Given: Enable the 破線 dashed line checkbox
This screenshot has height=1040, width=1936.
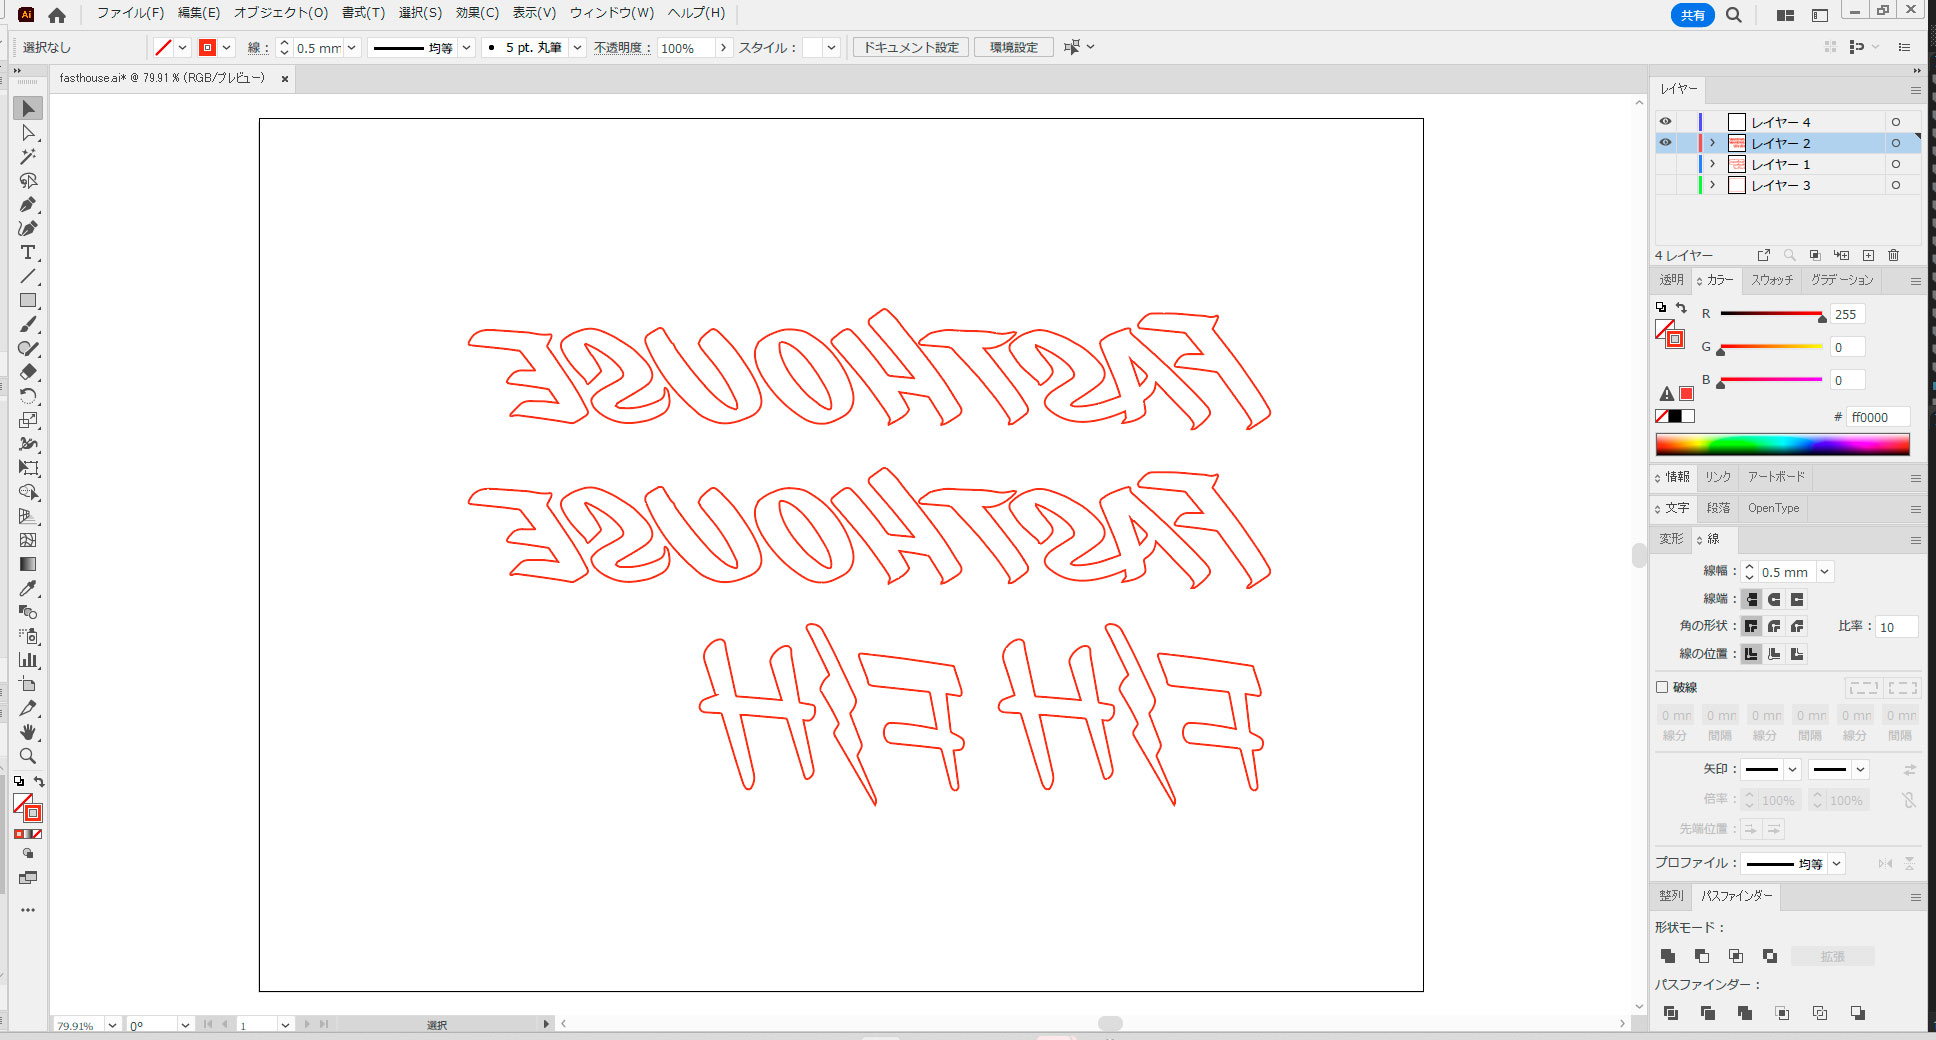Looking at the screenshot, I should (x=1662, y=687).
